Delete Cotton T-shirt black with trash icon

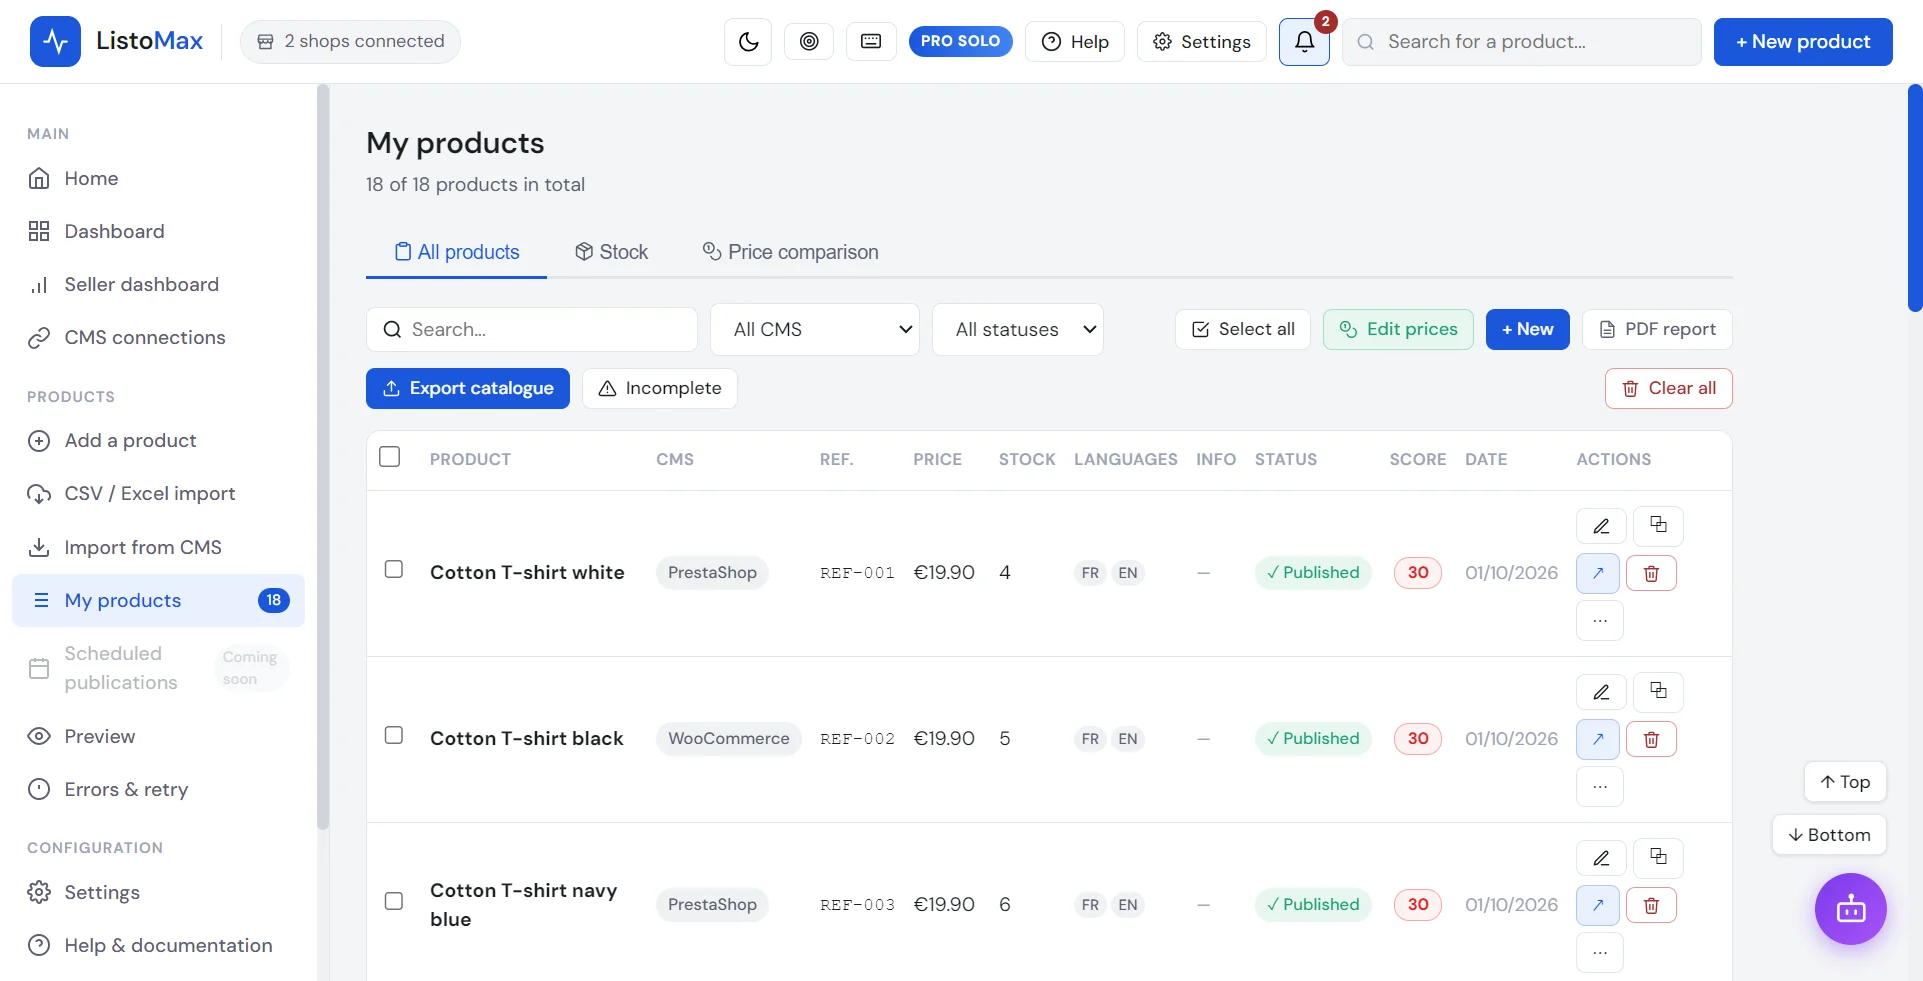point(1651,739)
